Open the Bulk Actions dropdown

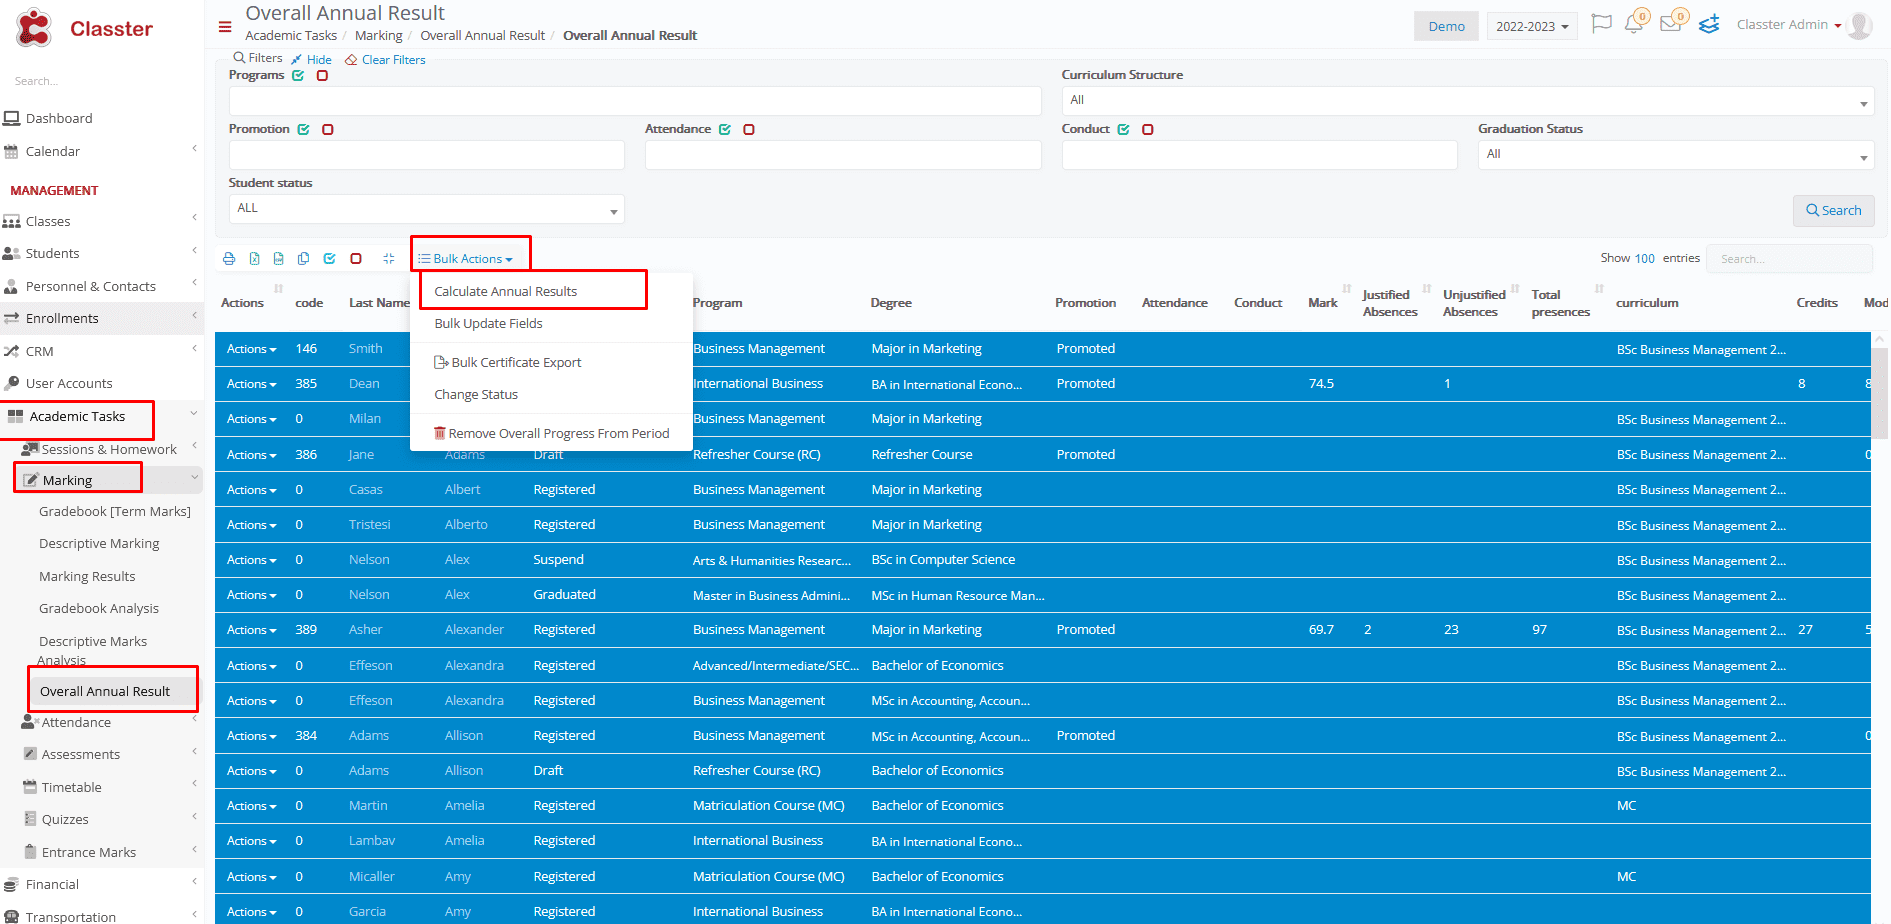click(466, 258)
